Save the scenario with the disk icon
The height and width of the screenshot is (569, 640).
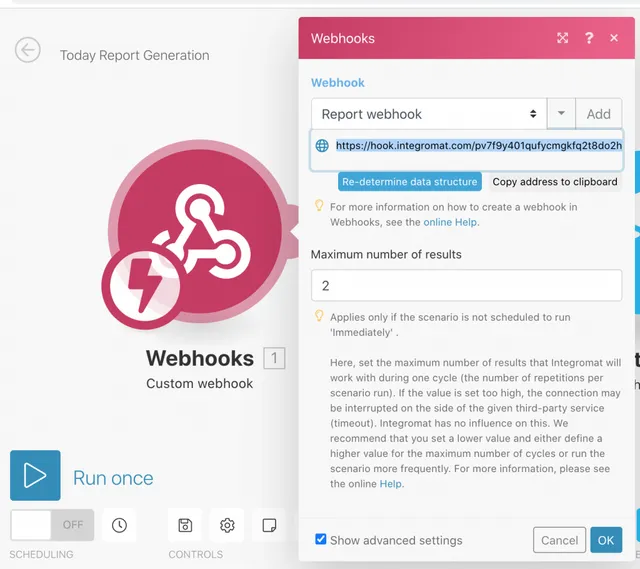[x=185, y=525]
